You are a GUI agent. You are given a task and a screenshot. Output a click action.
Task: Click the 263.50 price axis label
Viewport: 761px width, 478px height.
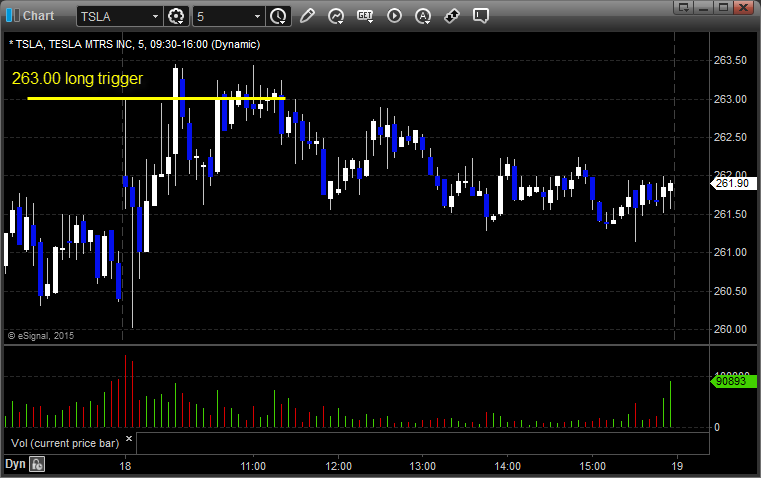(x=730, y=60)
